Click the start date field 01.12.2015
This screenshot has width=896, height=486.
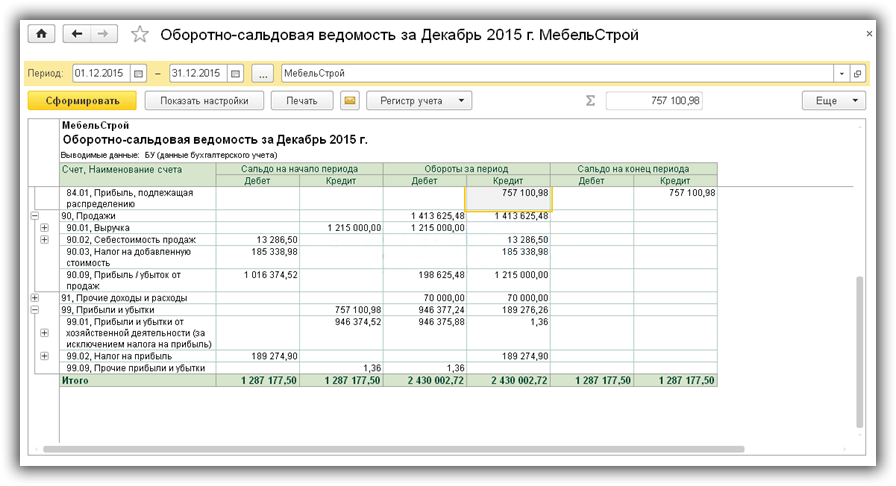(101, 73)
